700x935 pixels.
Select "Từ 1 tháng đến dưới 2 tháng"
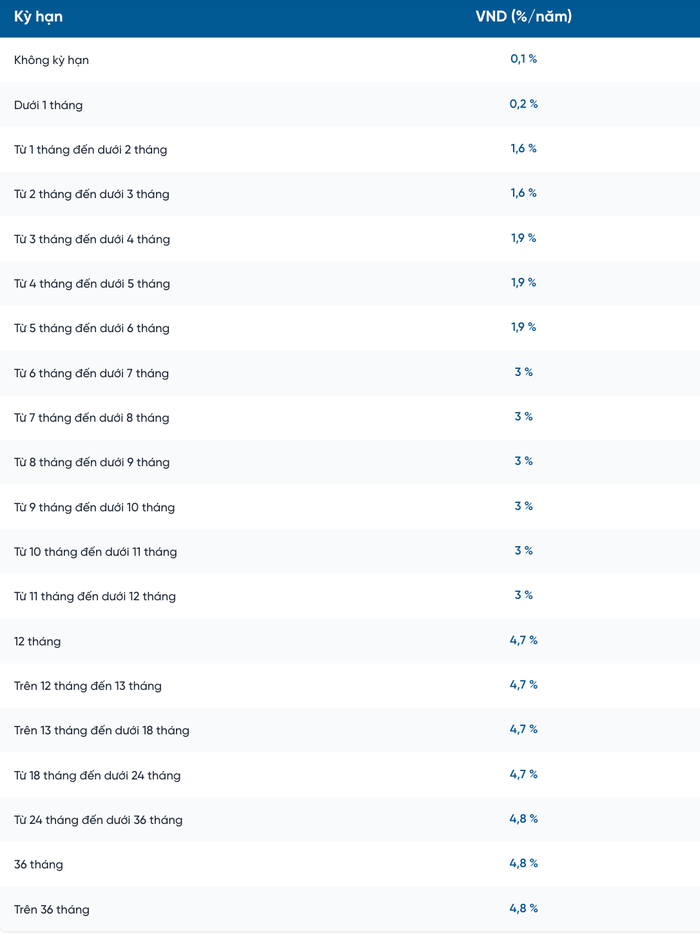click(91, 150)
